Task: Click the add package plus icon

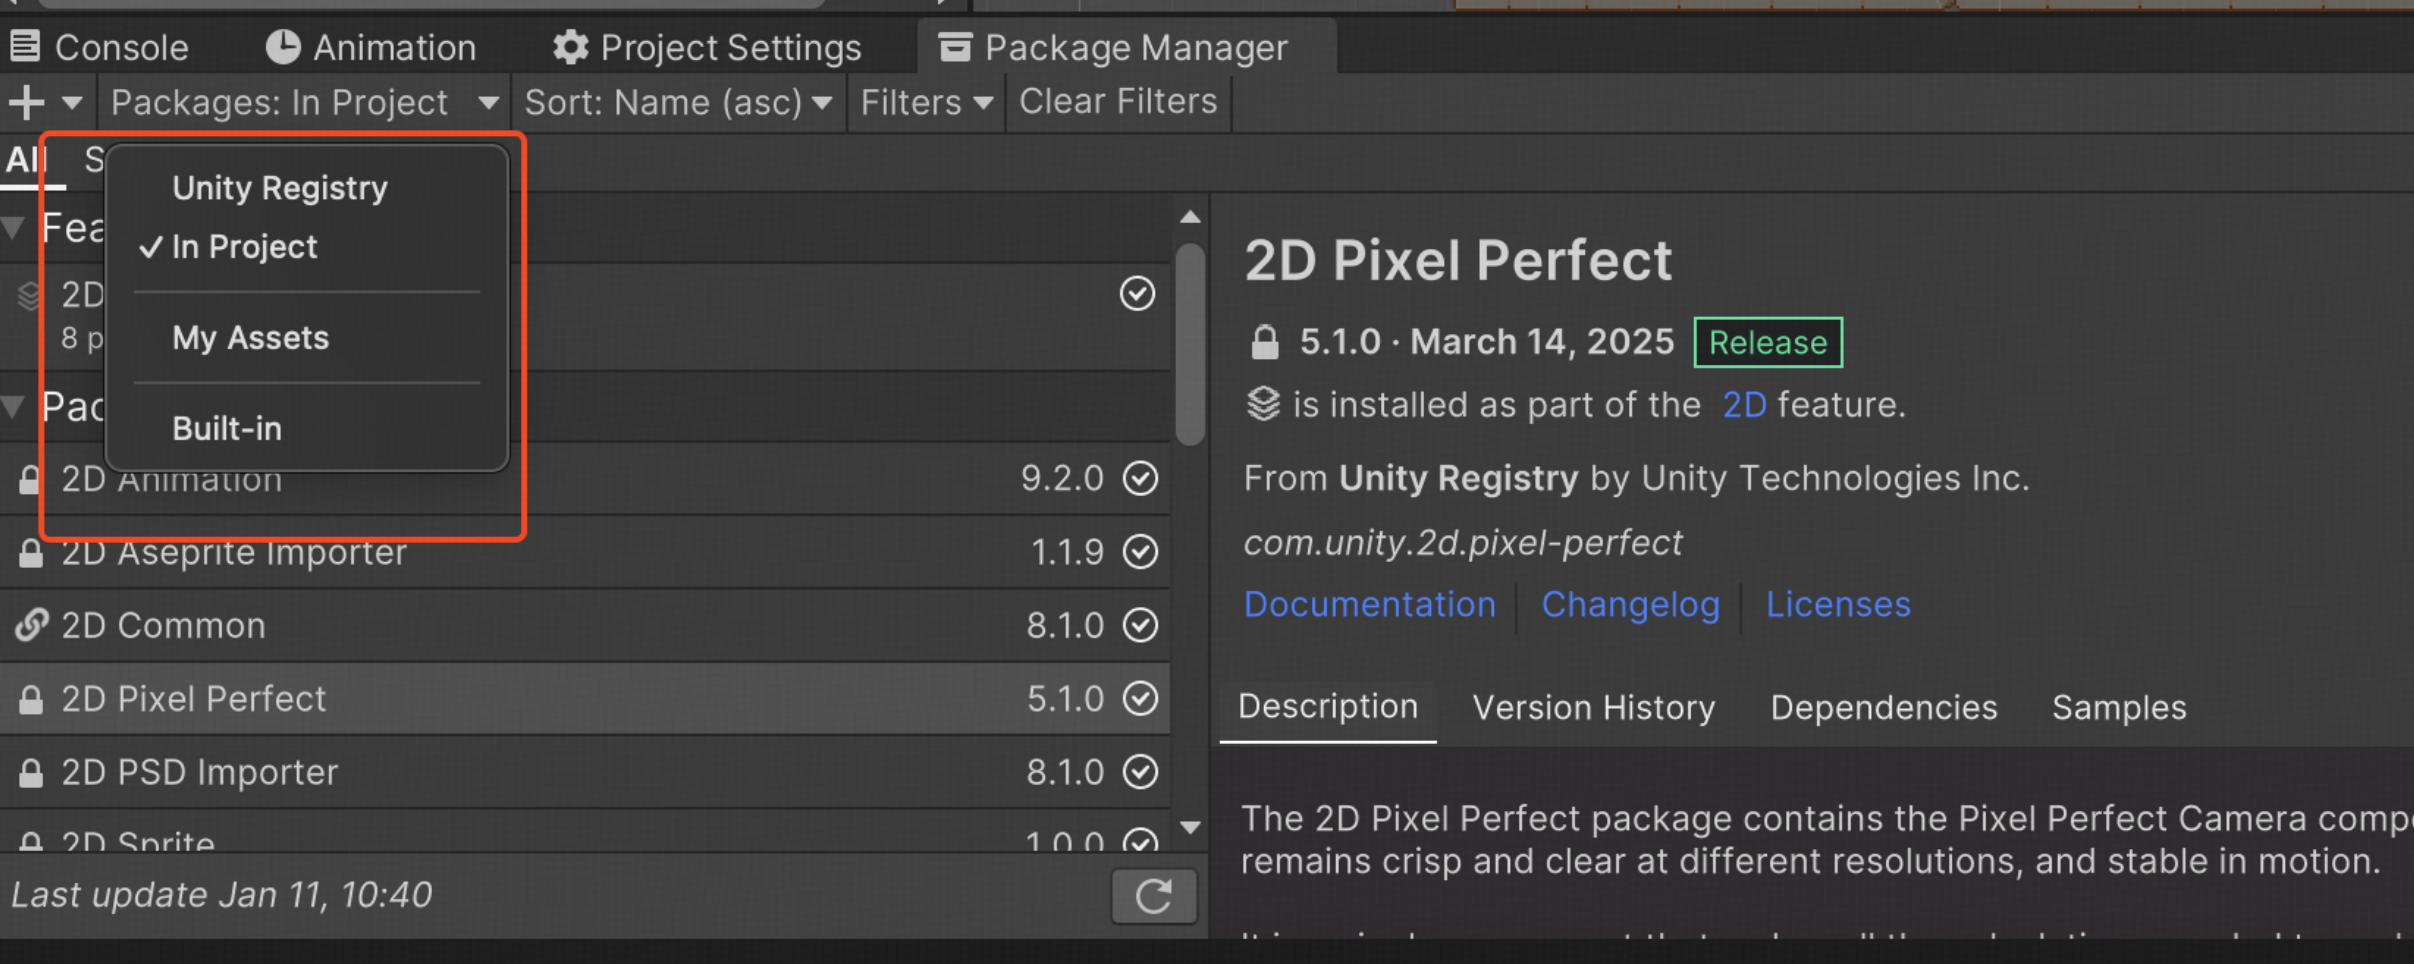Action: pos(27,102)
